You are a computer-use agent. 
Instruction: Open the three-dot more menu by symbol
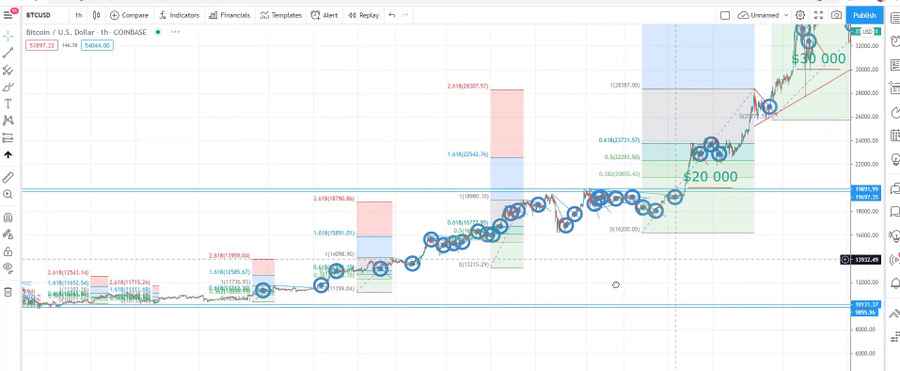click(175, 32)
